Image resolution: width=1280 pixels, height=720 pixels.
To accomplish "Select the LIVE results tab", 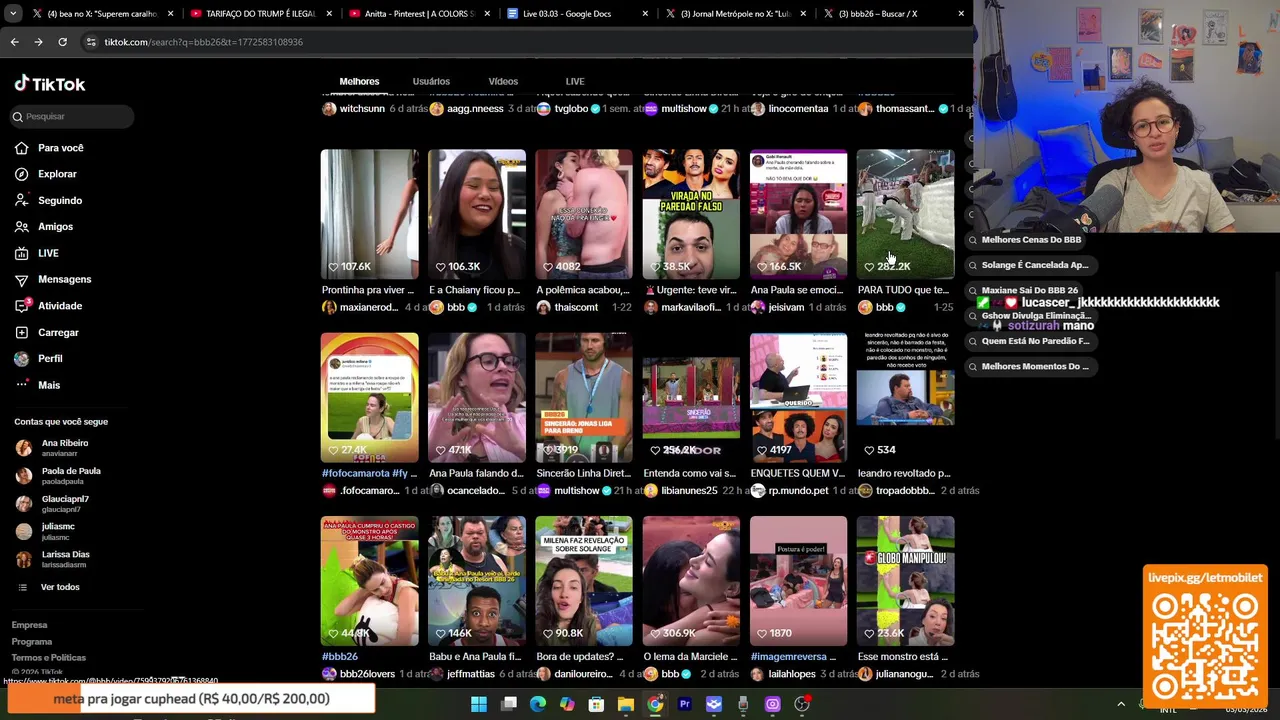I will pyautogui.click(x=575, y=81).
